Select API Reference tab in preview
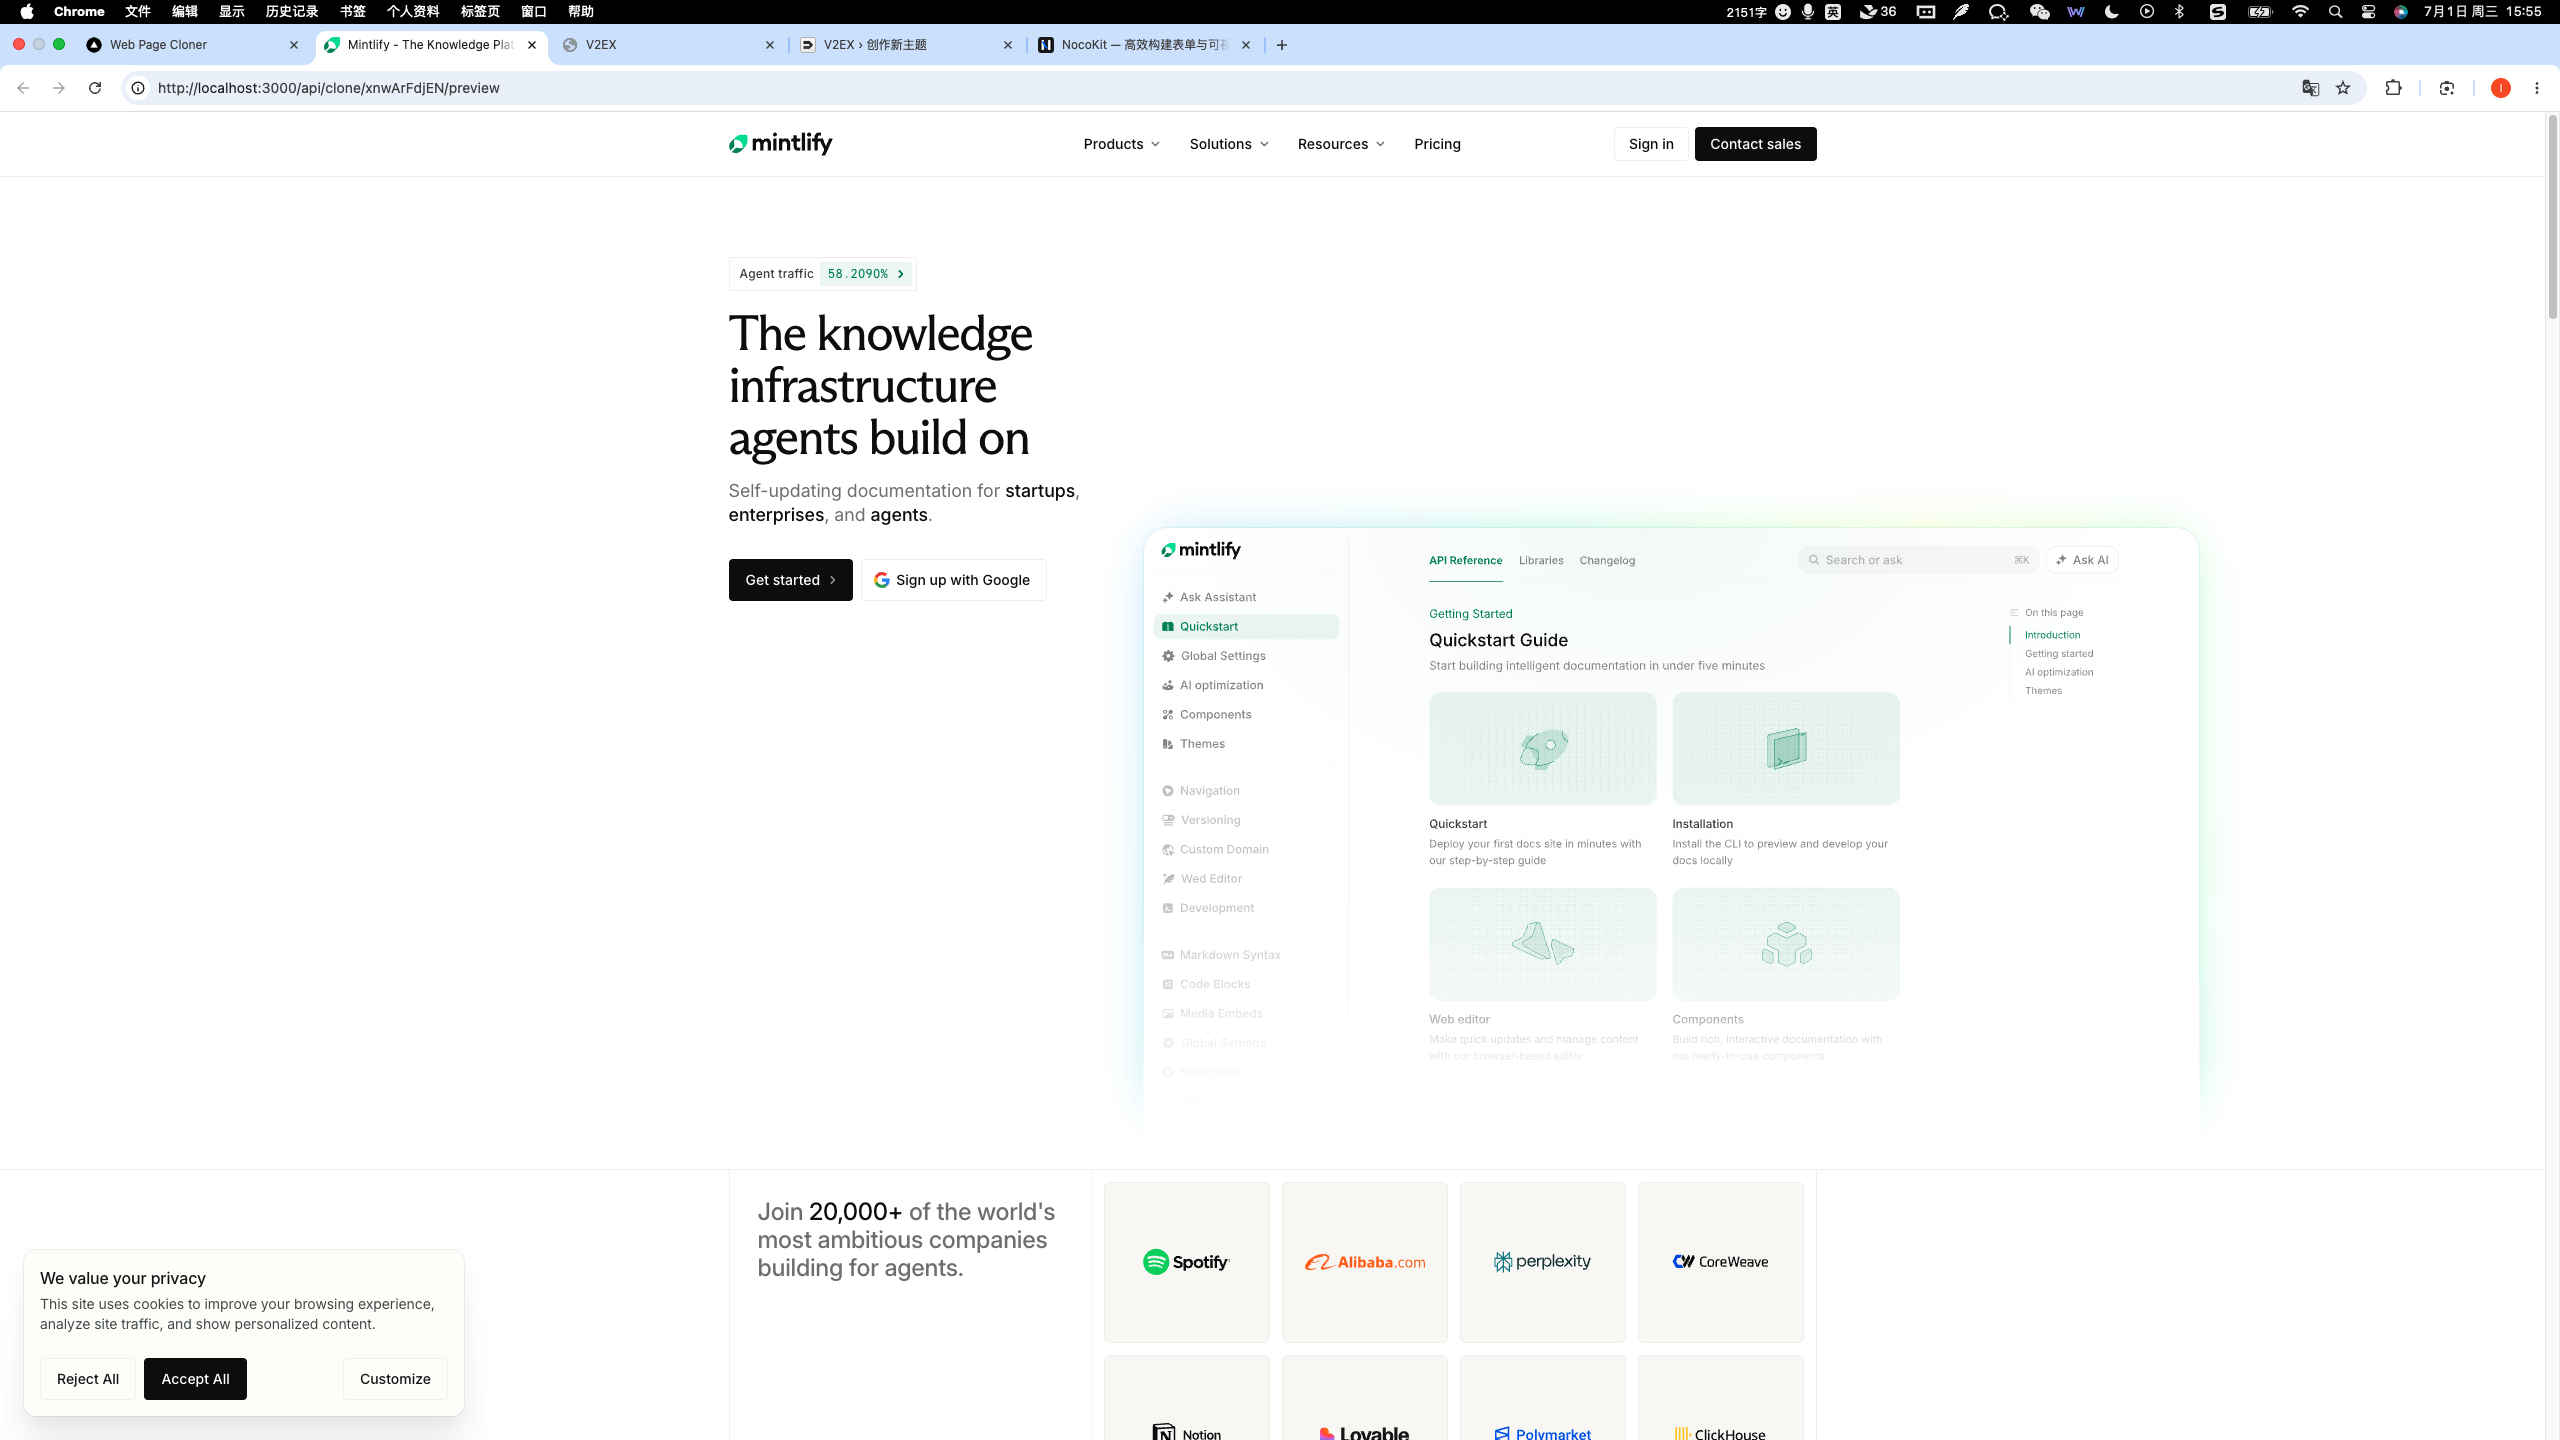Image resolution: width=2560 pixels, height=1440 pixels. pos(1465,561)
